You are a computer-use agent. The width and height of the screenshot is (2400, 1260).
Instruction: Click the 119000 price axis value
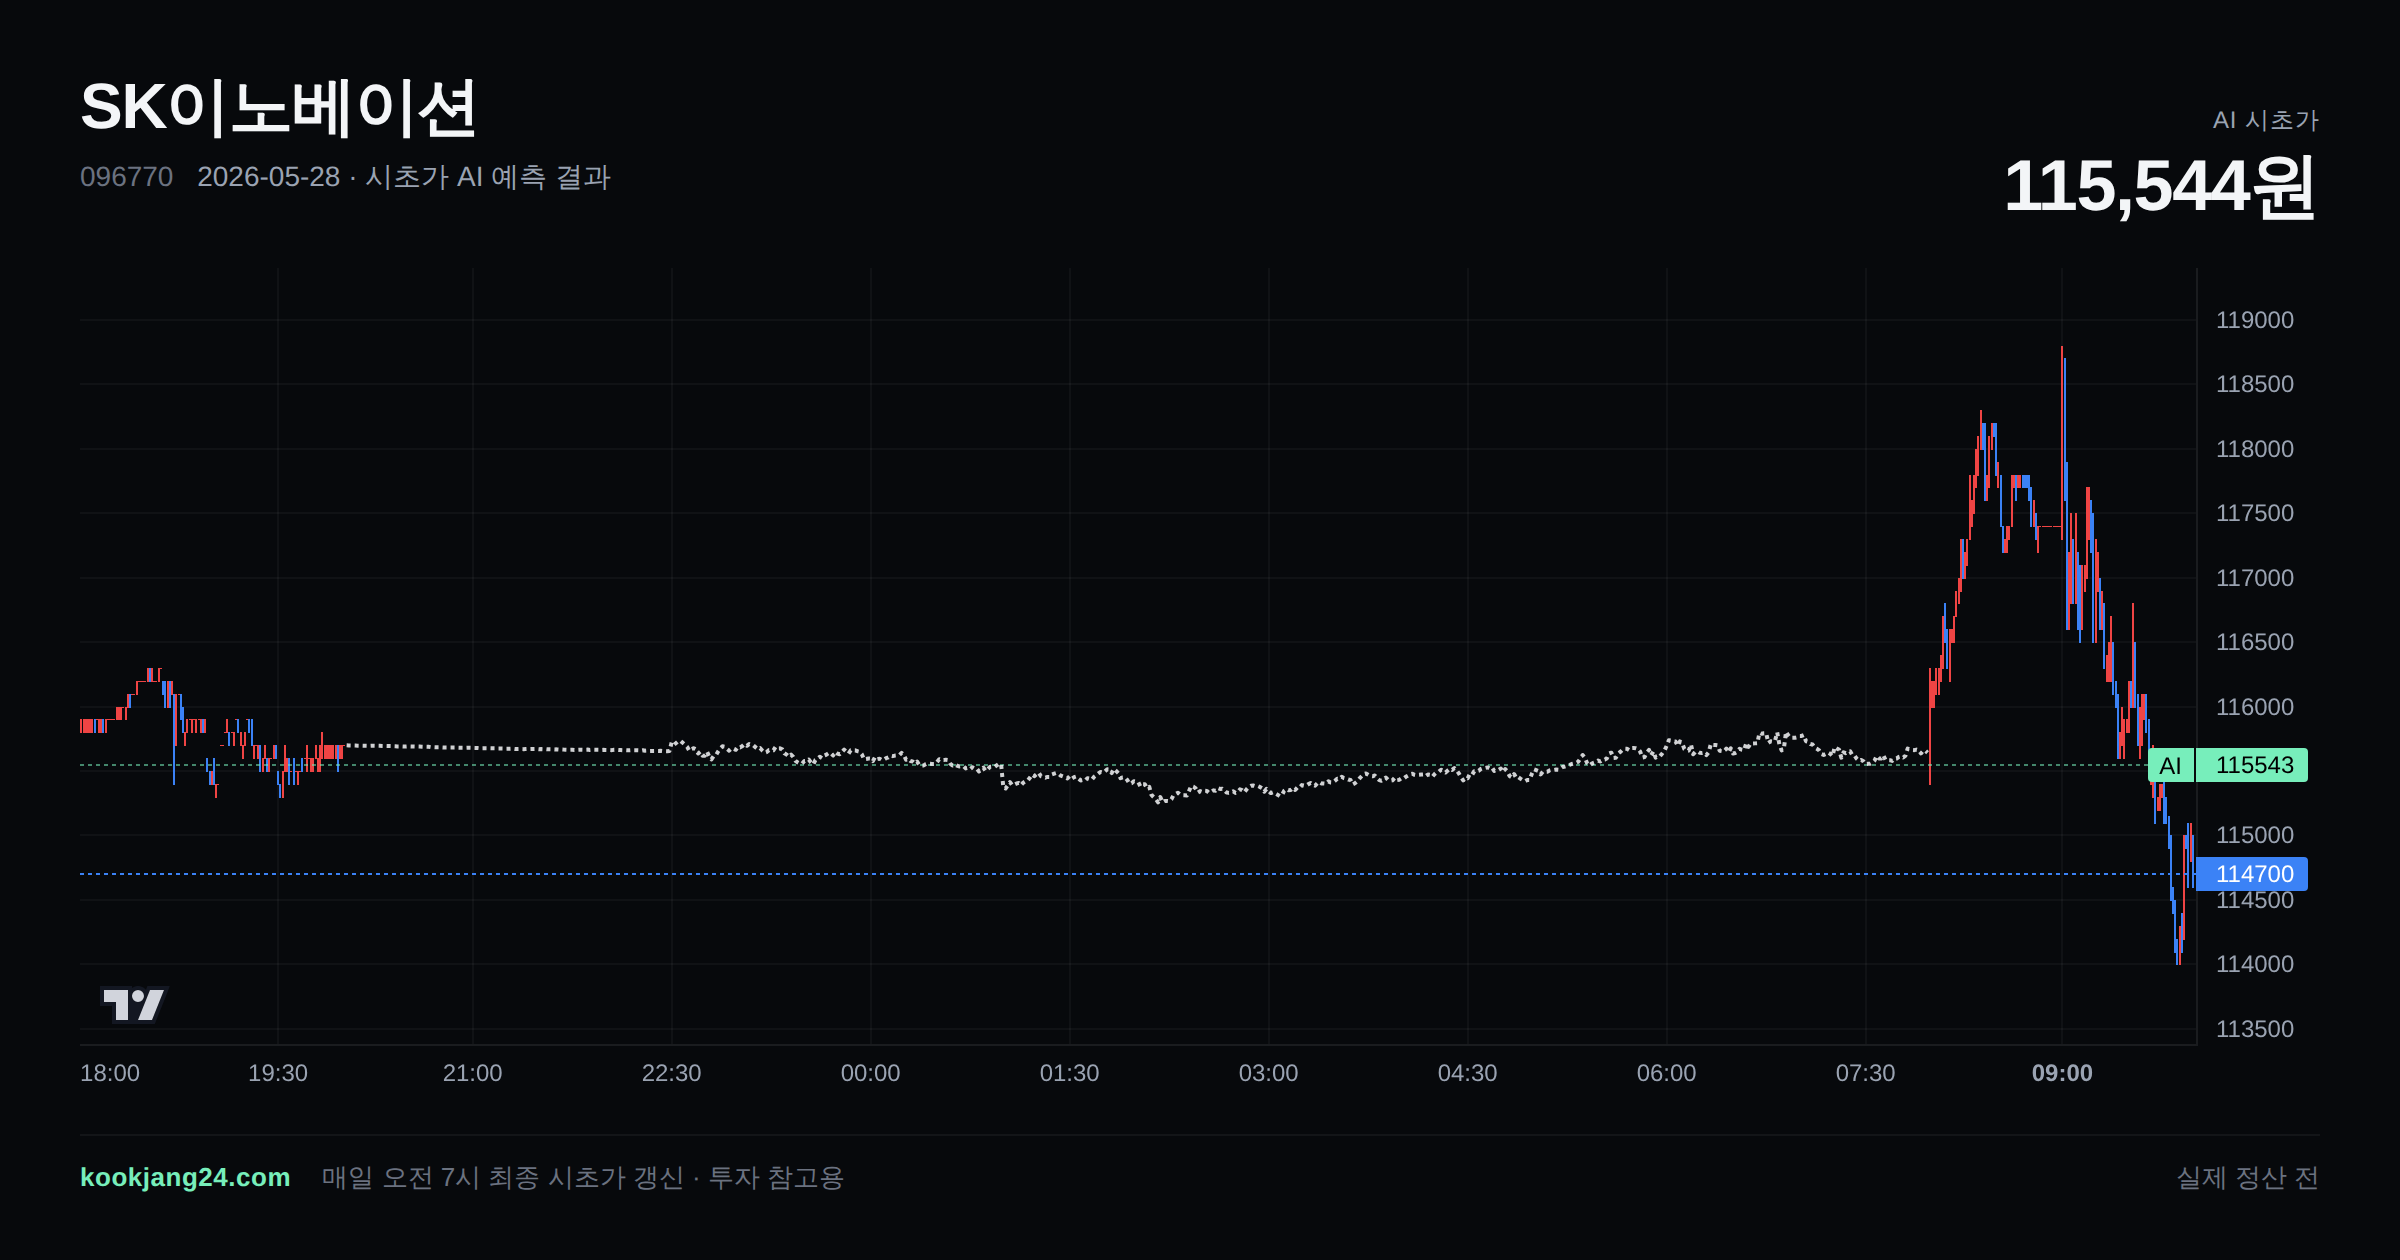coord(2255,320)
